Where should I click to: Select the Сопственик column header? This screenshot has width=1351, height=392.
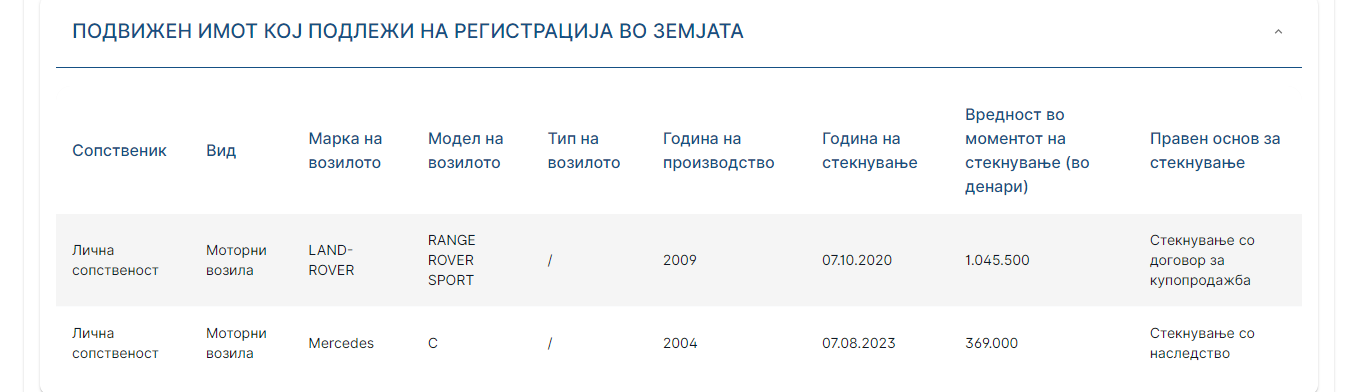119,151
